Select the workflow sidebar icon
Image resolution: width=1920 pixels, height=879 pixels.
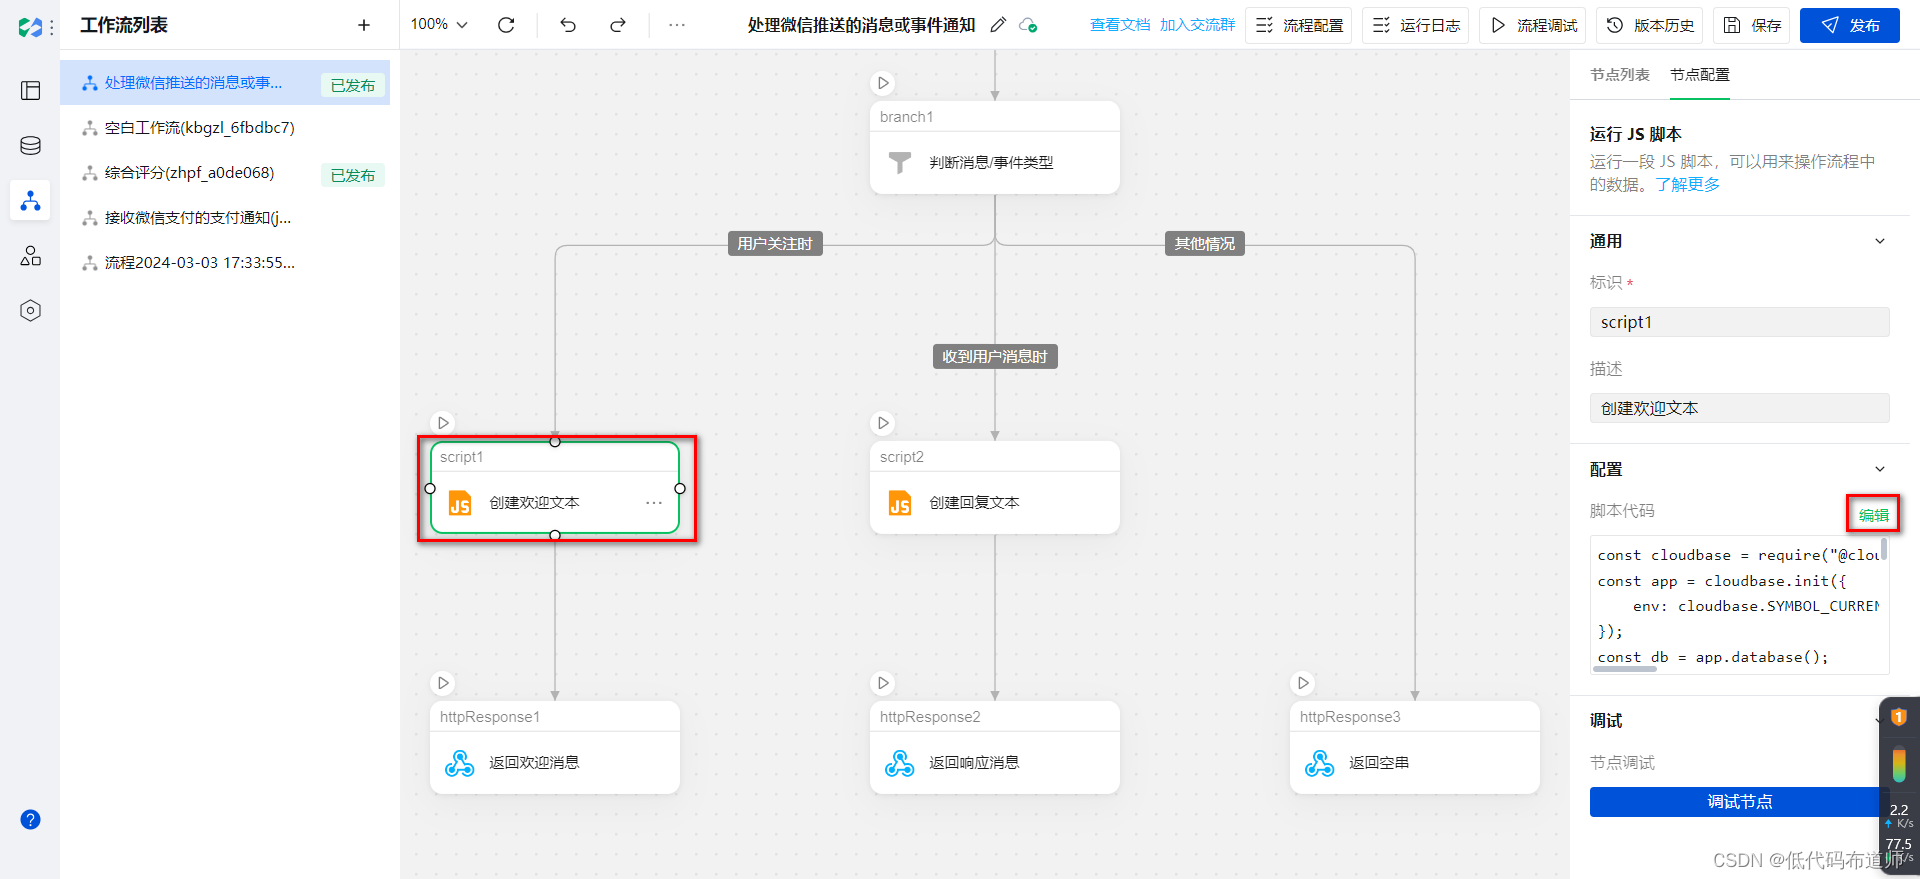30,201
